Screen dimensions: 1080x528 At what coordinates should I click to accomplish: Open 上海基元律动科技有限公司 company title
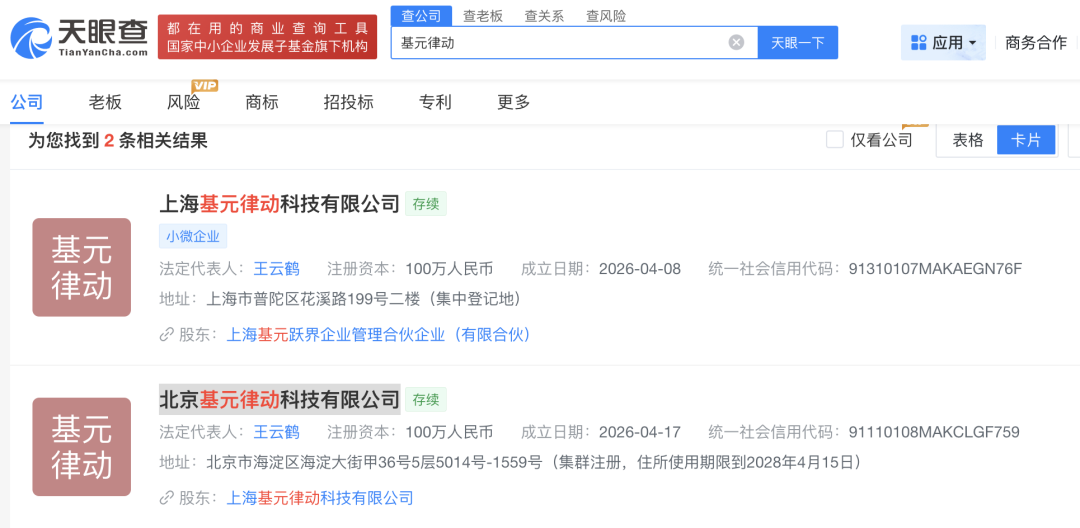tap(280, 204)
